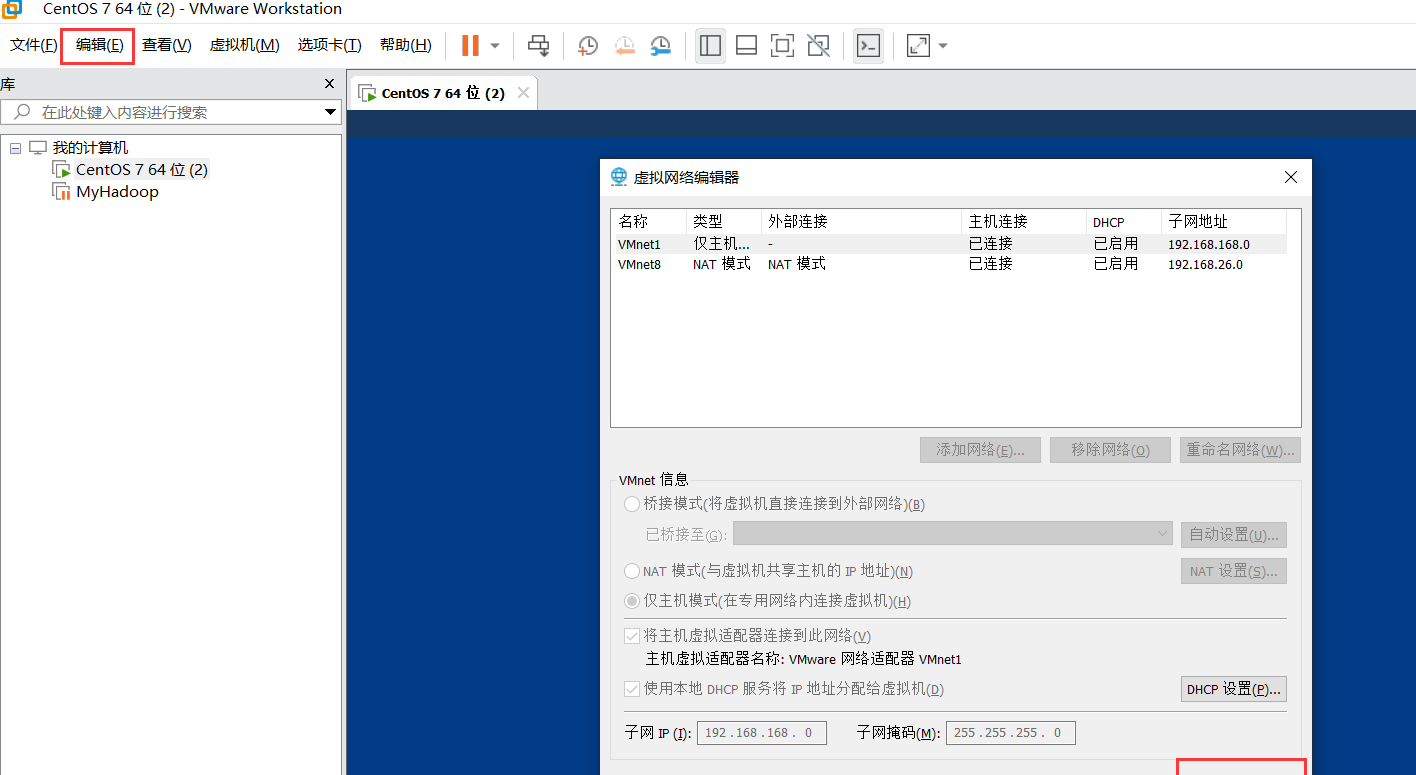Open the power options dropdown arrow
The image size is (1416, 775).
point(495,46)
